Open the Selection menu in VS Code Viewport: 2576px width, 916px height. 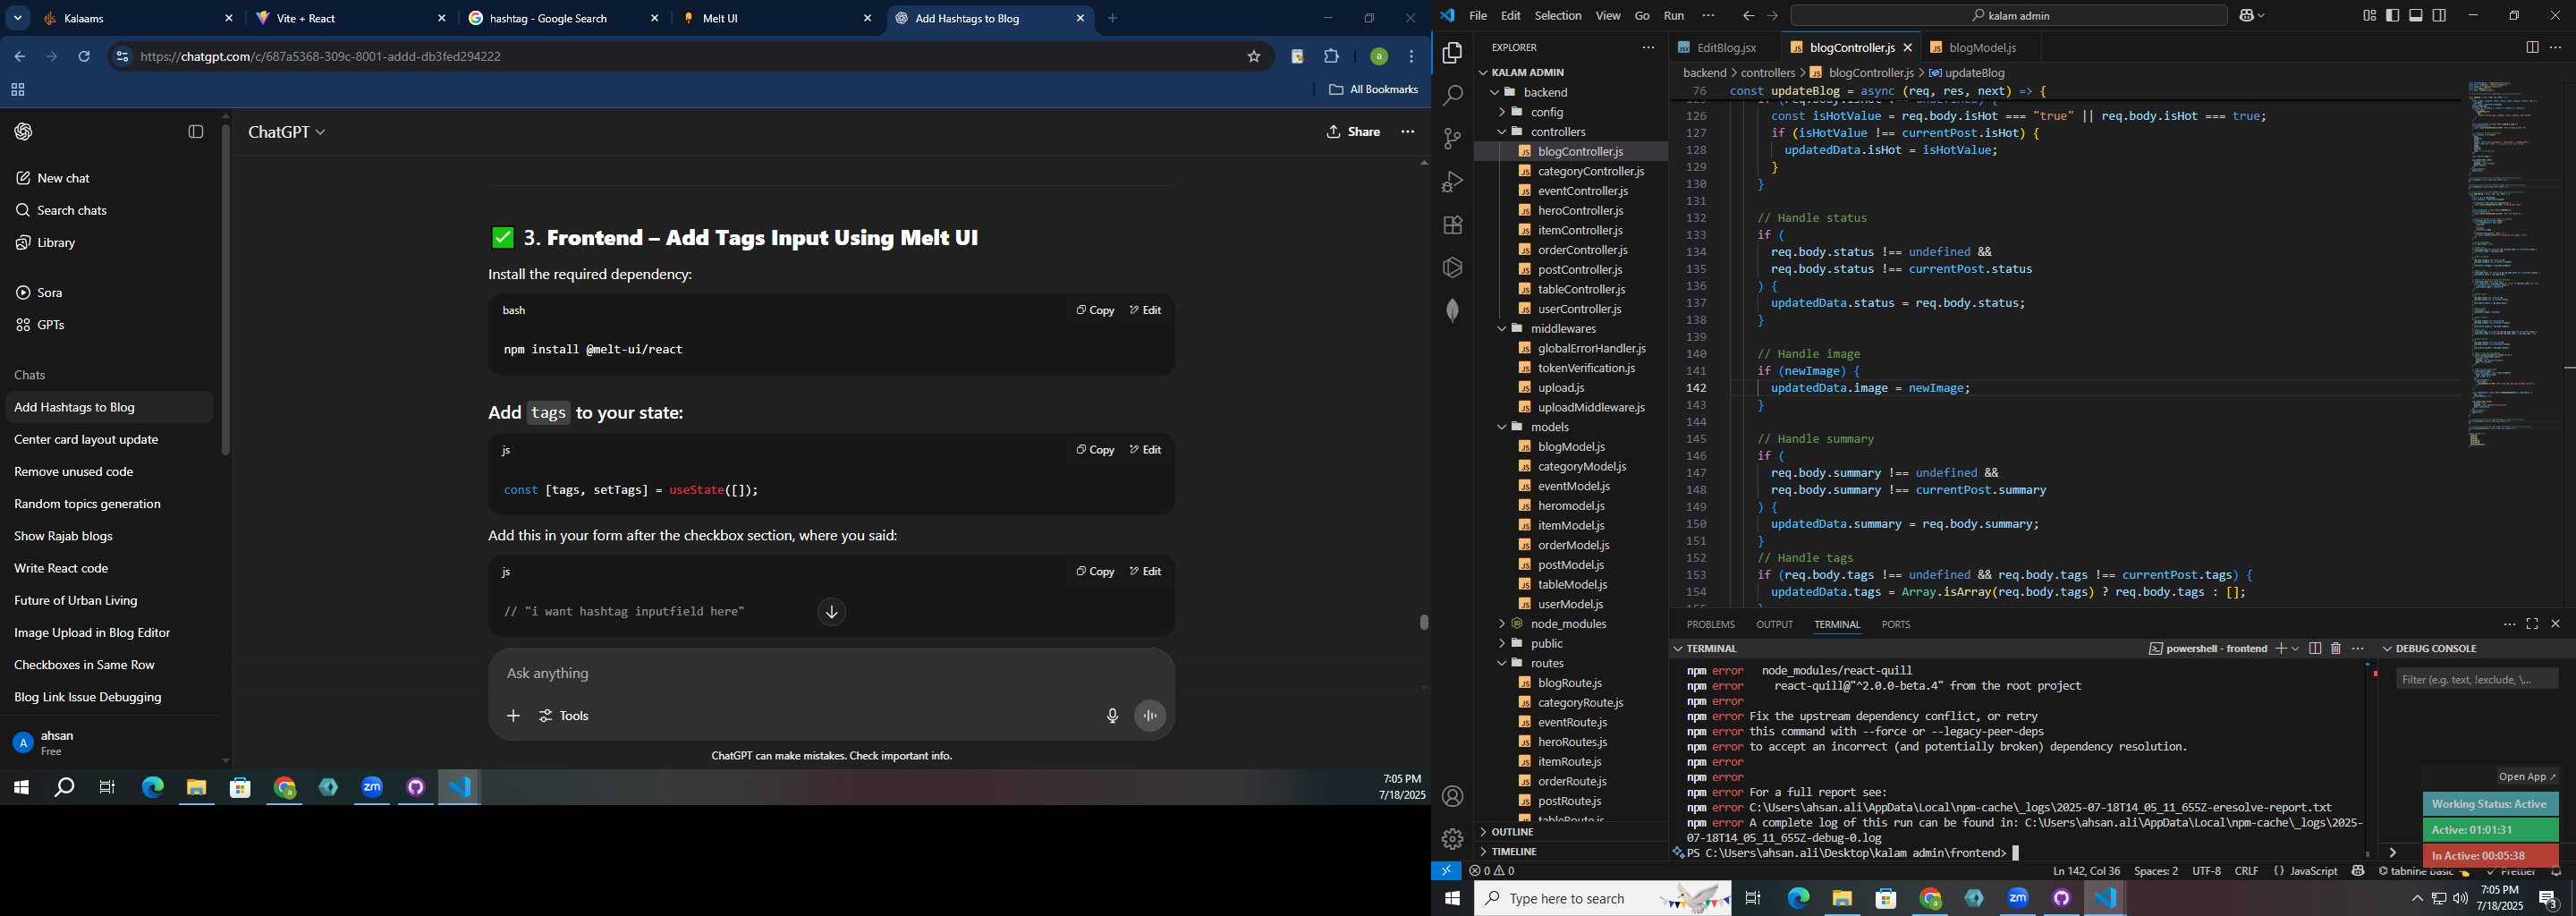click(x=1558, y=15)
